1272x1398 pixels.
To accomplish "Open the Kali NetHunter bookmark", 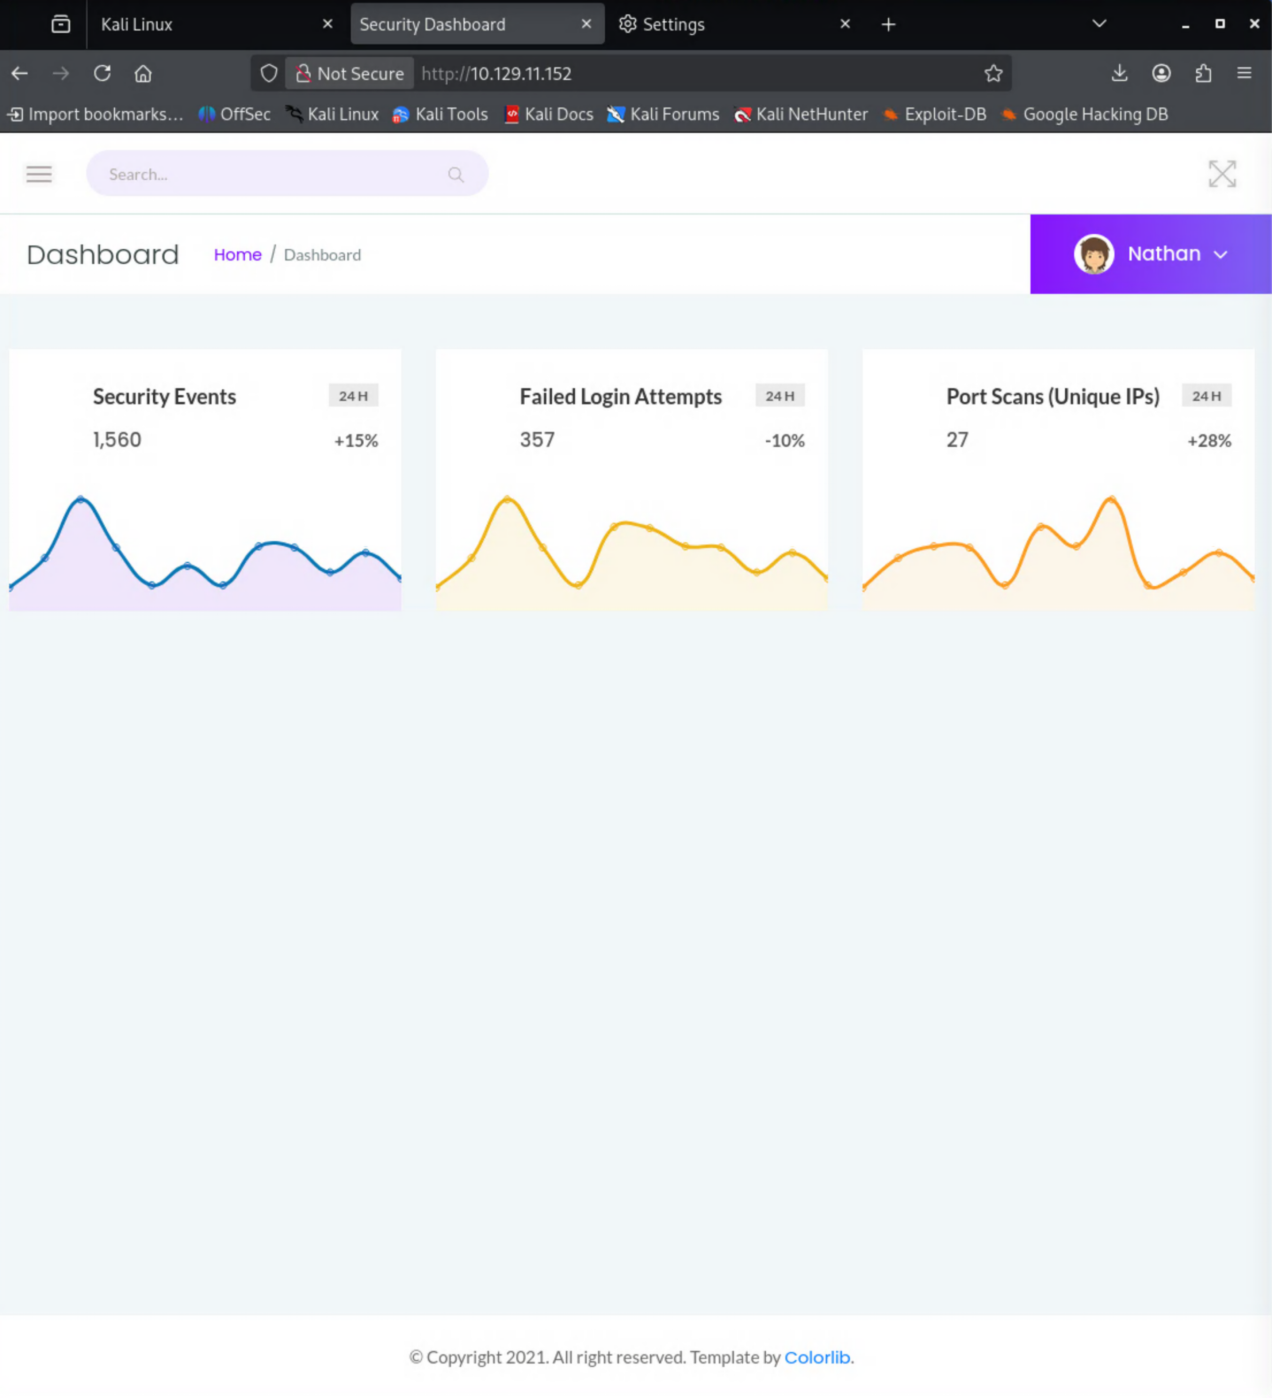I will pyautogui.click(x=801, y=114).
